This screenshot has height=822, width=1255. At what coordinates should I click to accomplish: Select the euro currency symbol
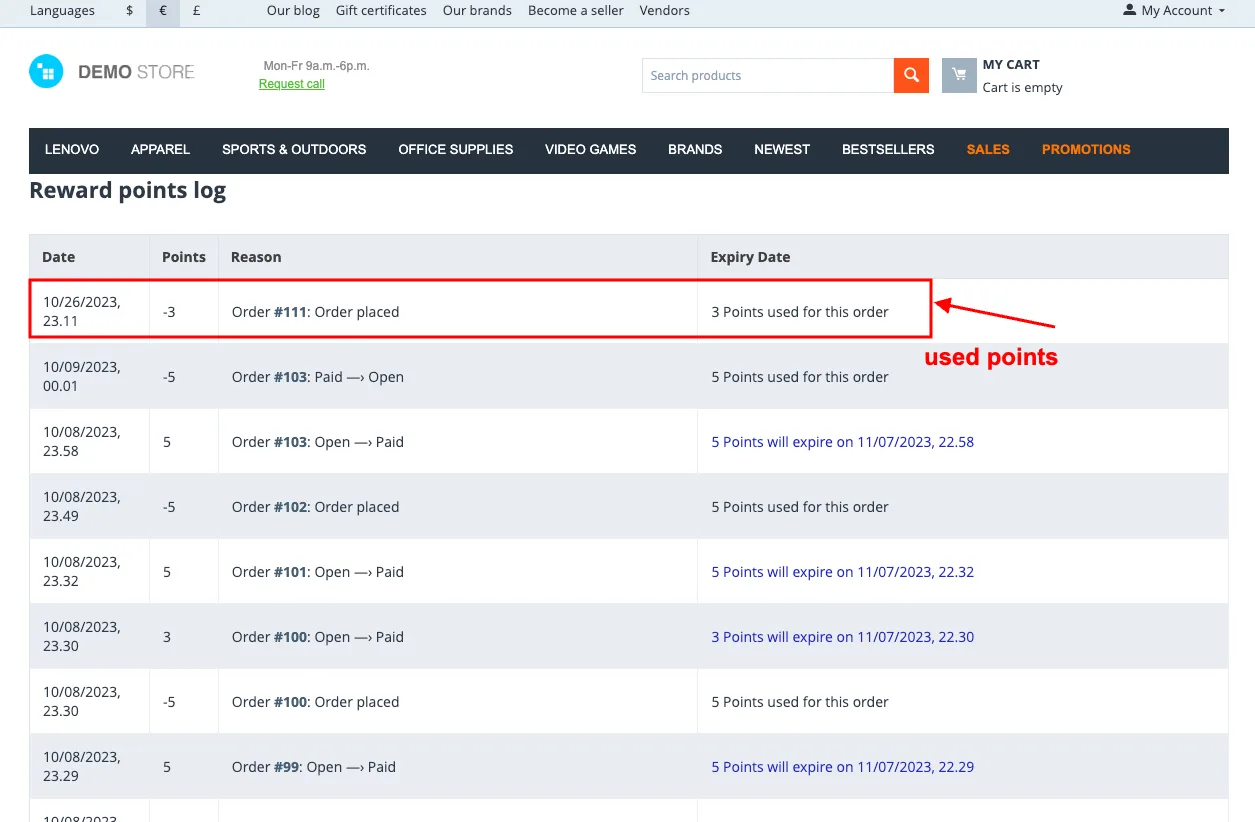coord(163,11)
